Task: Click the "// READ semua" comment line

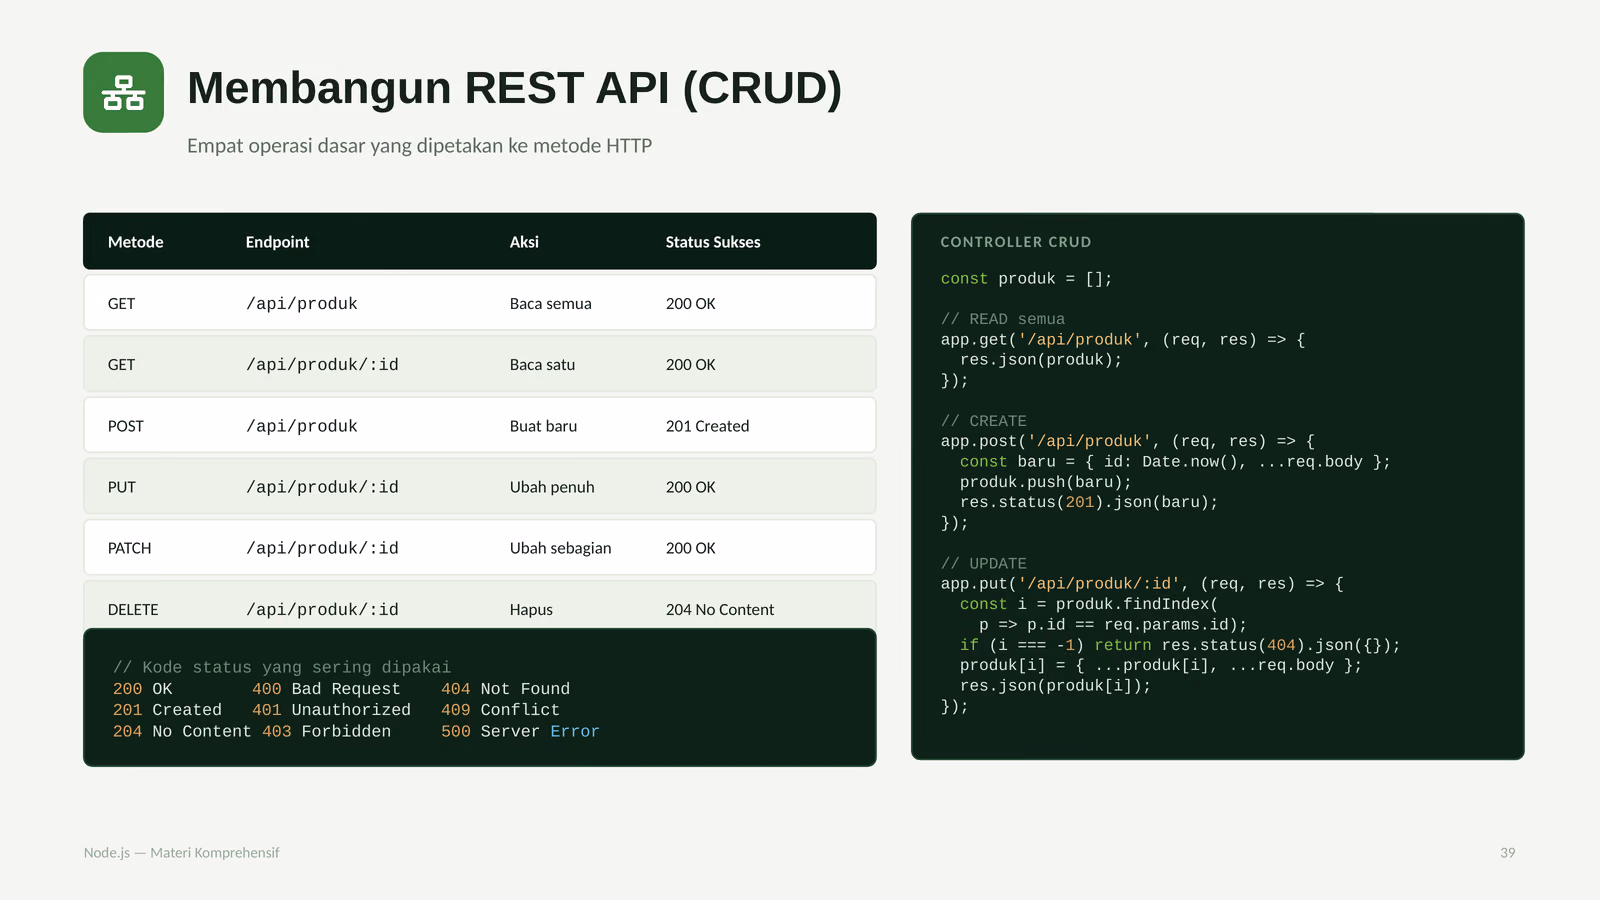Action: pos(1003,319)
